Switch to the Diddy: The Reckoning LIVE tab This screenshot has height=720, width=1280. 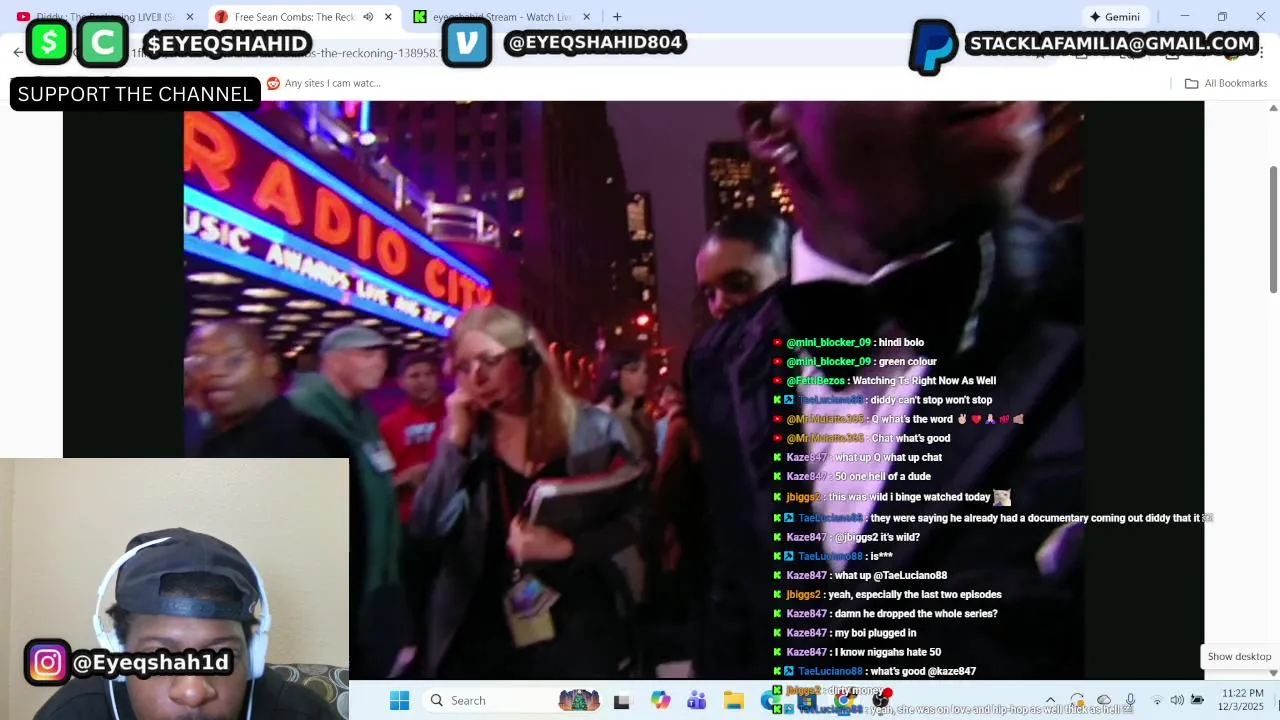105,17
